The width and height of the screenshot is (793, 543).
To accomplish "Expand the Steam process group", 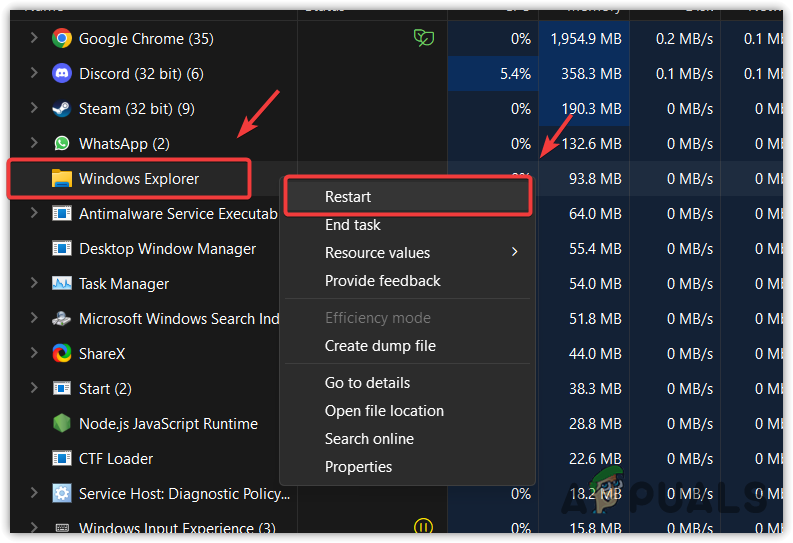I will (34, 108).
